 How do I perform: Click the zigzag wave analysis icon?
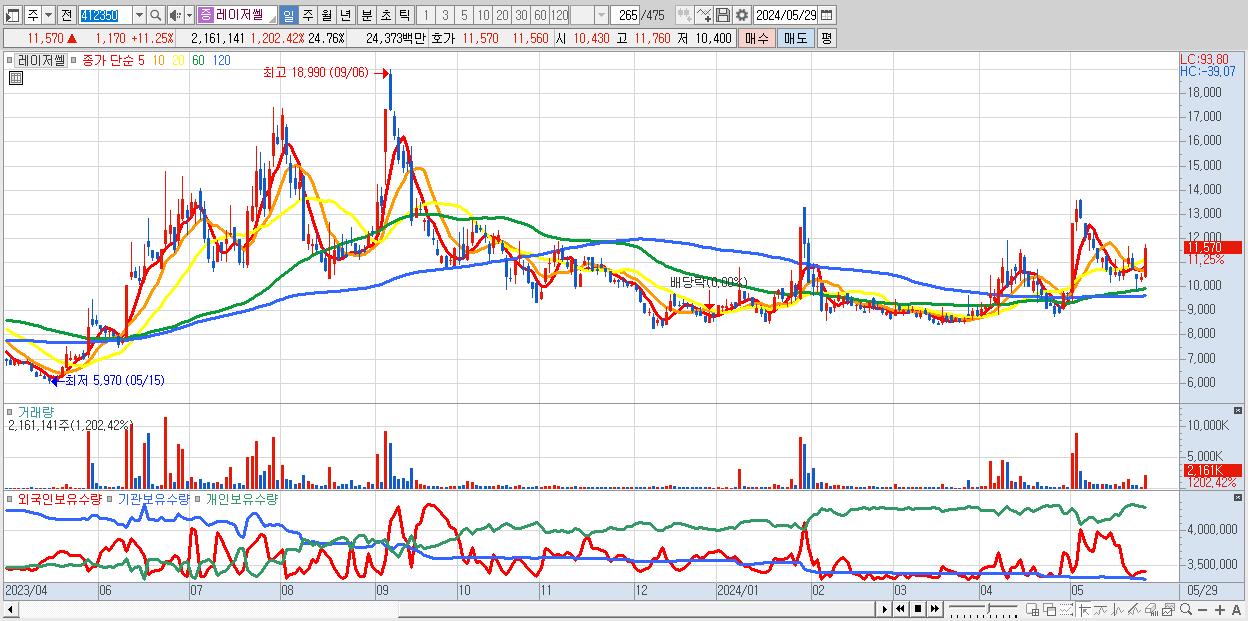click(x=1118, y=609)
